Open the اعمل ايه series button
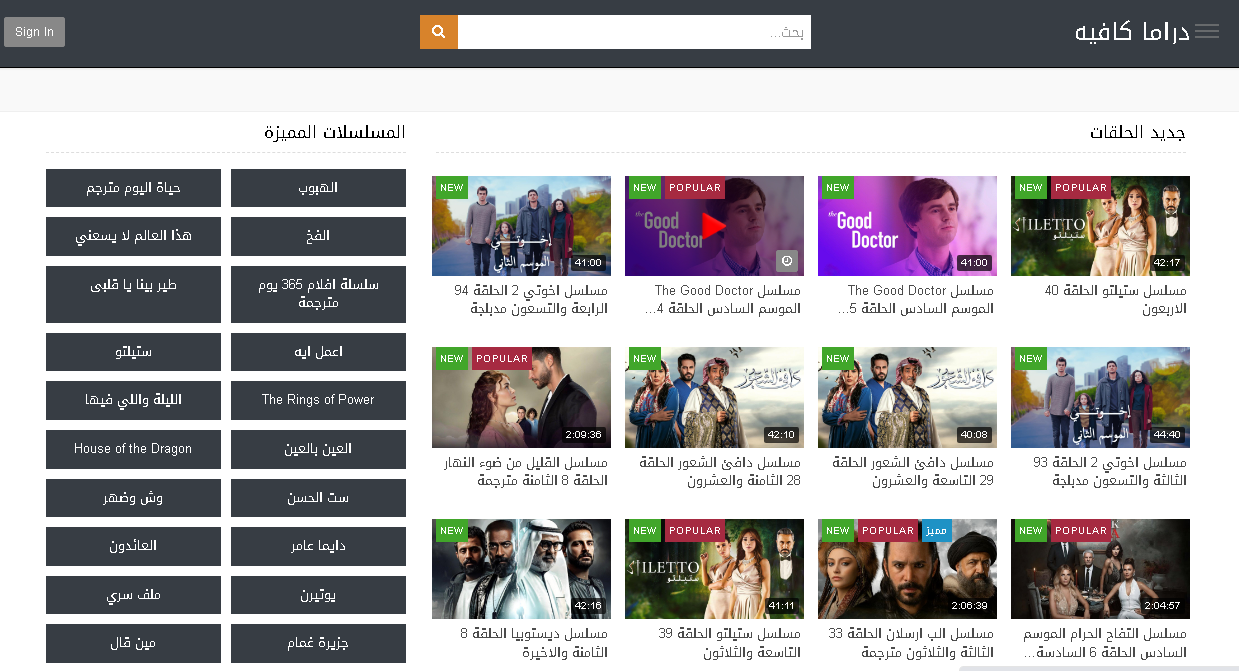 point(318,352)
